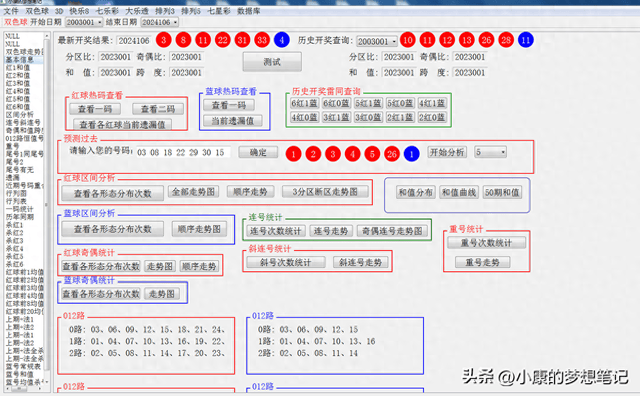Click the 3红1蓝 button

pyautogui.click(x=336, y=117)
